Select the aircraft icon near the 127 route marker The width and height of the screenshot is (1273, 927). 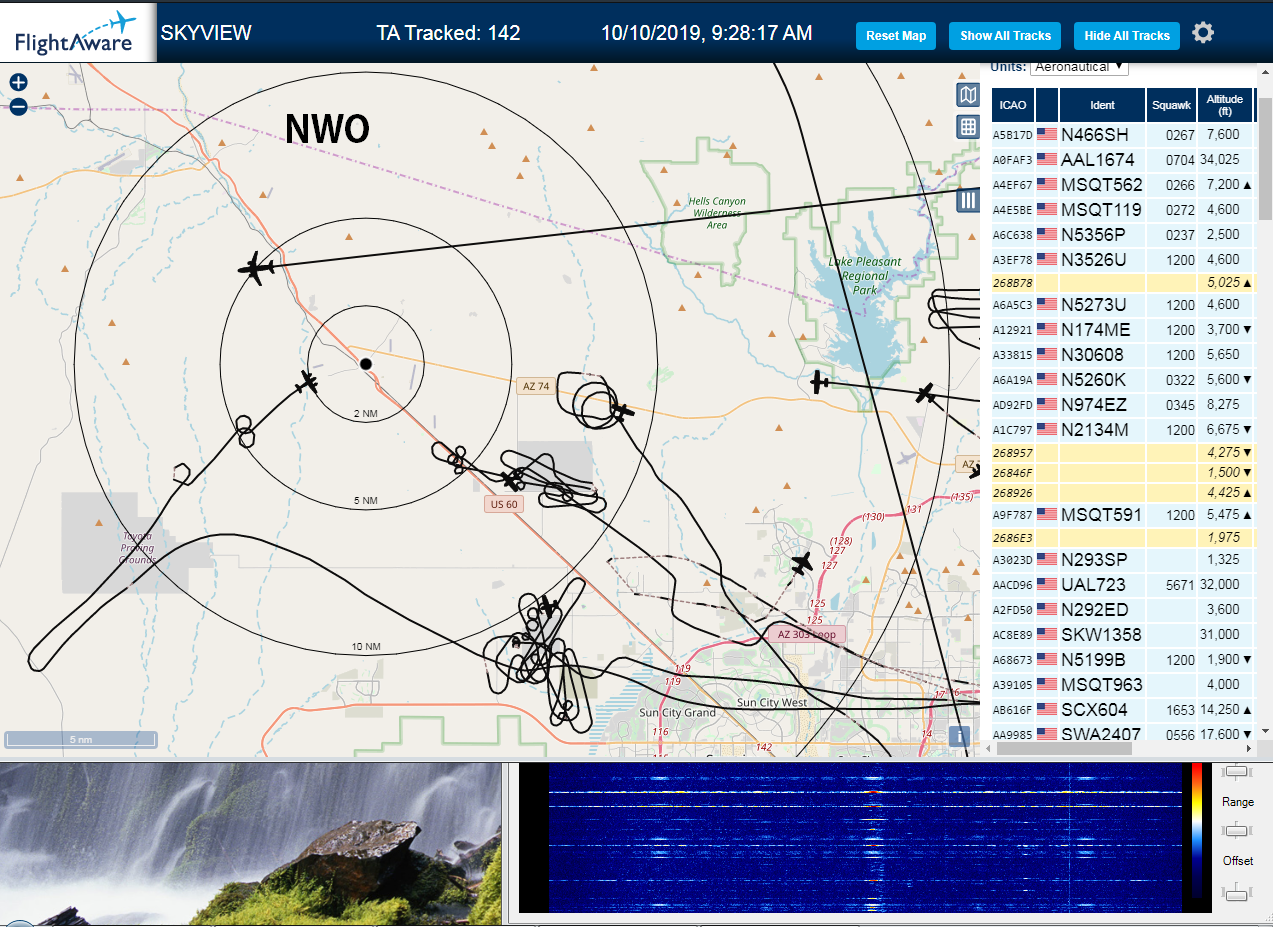pos(801,563)
